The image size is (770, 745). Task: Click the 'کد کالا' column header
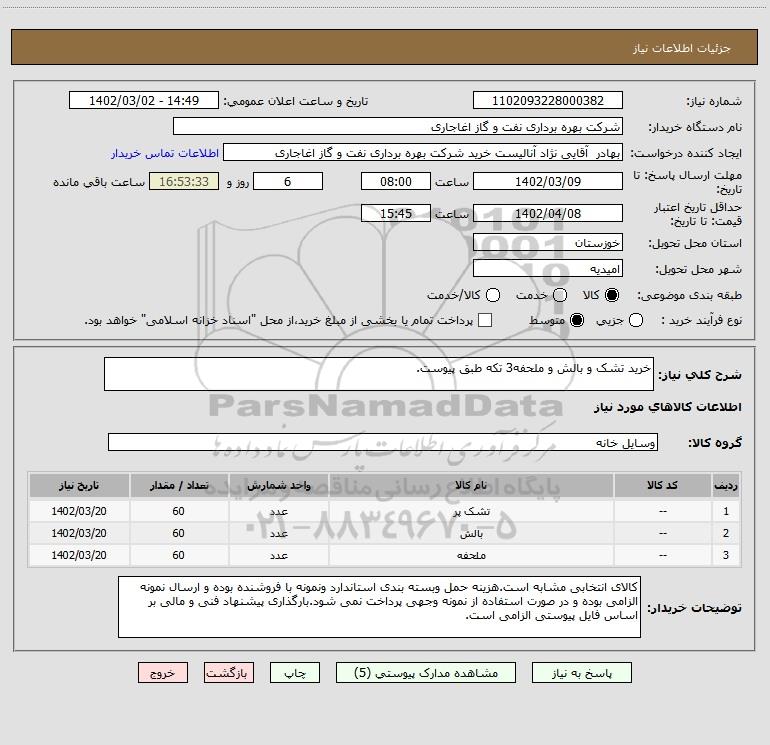pyautogui.click(x=662, y=485)
